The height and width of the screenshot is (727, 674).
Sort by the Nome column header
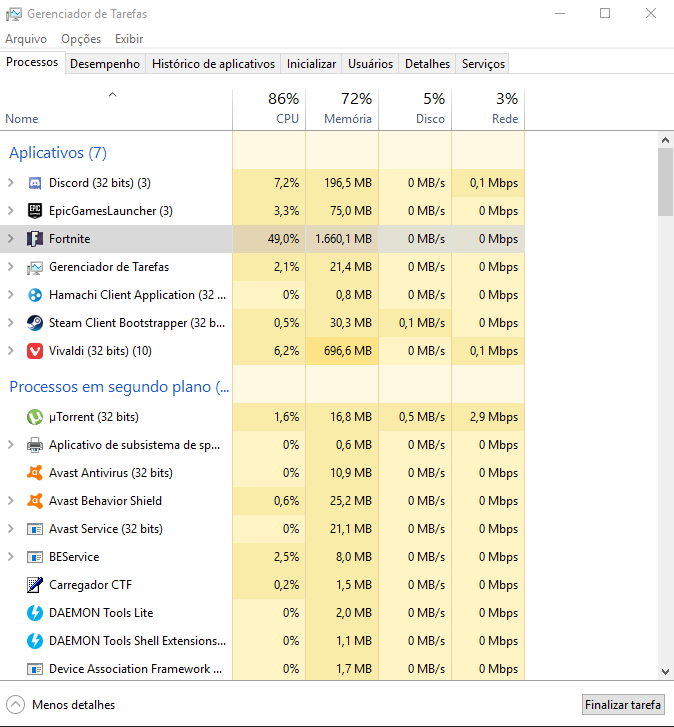pos(116,109)
